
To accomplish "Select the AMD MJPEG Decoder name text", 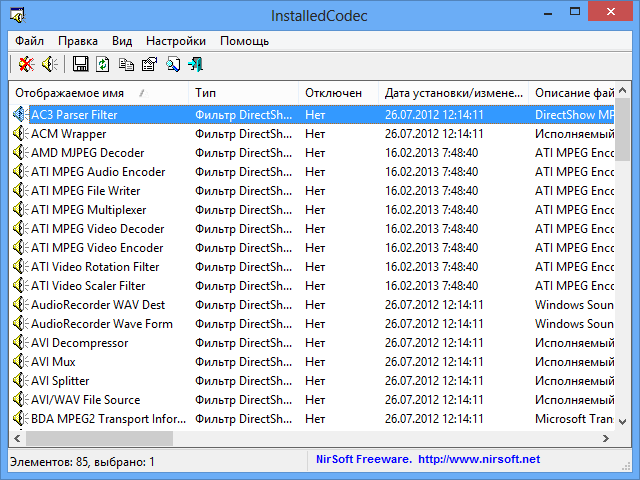I will click(x=88, y=153).
